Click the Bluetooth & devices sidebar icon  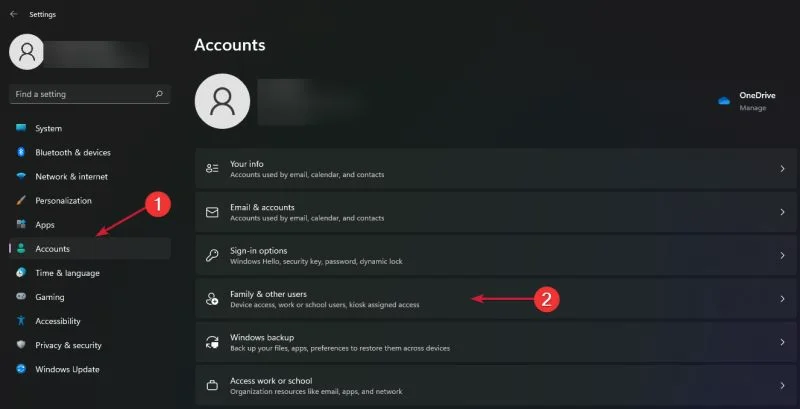[21, 153]
